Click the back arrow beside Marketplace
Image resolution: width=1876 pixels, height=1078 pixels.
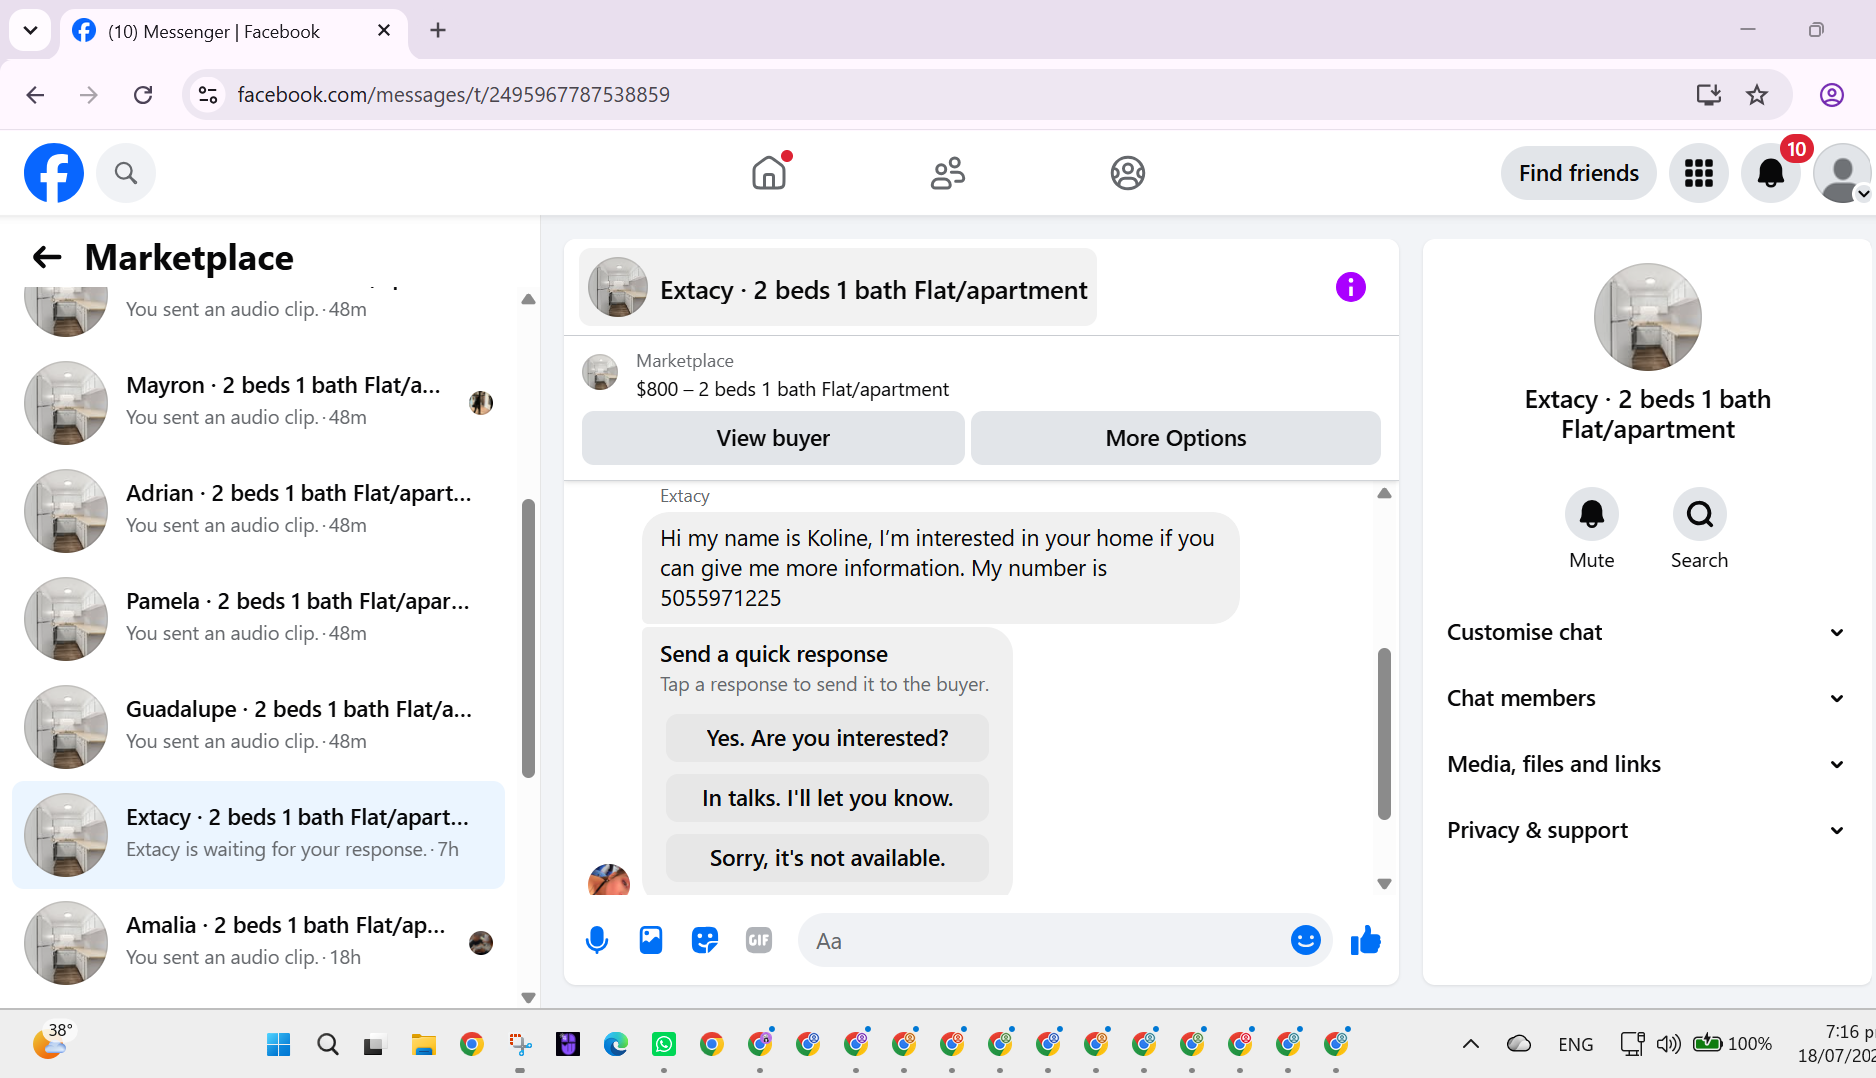pos(47,258)
